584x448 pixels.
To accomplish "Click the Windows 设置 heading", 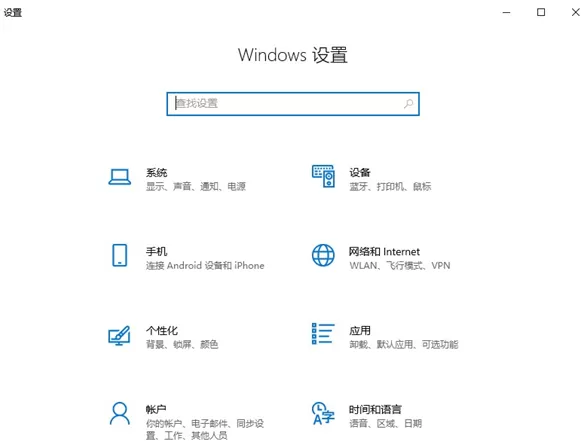I will pyautogui.click(x=293, y=55).
